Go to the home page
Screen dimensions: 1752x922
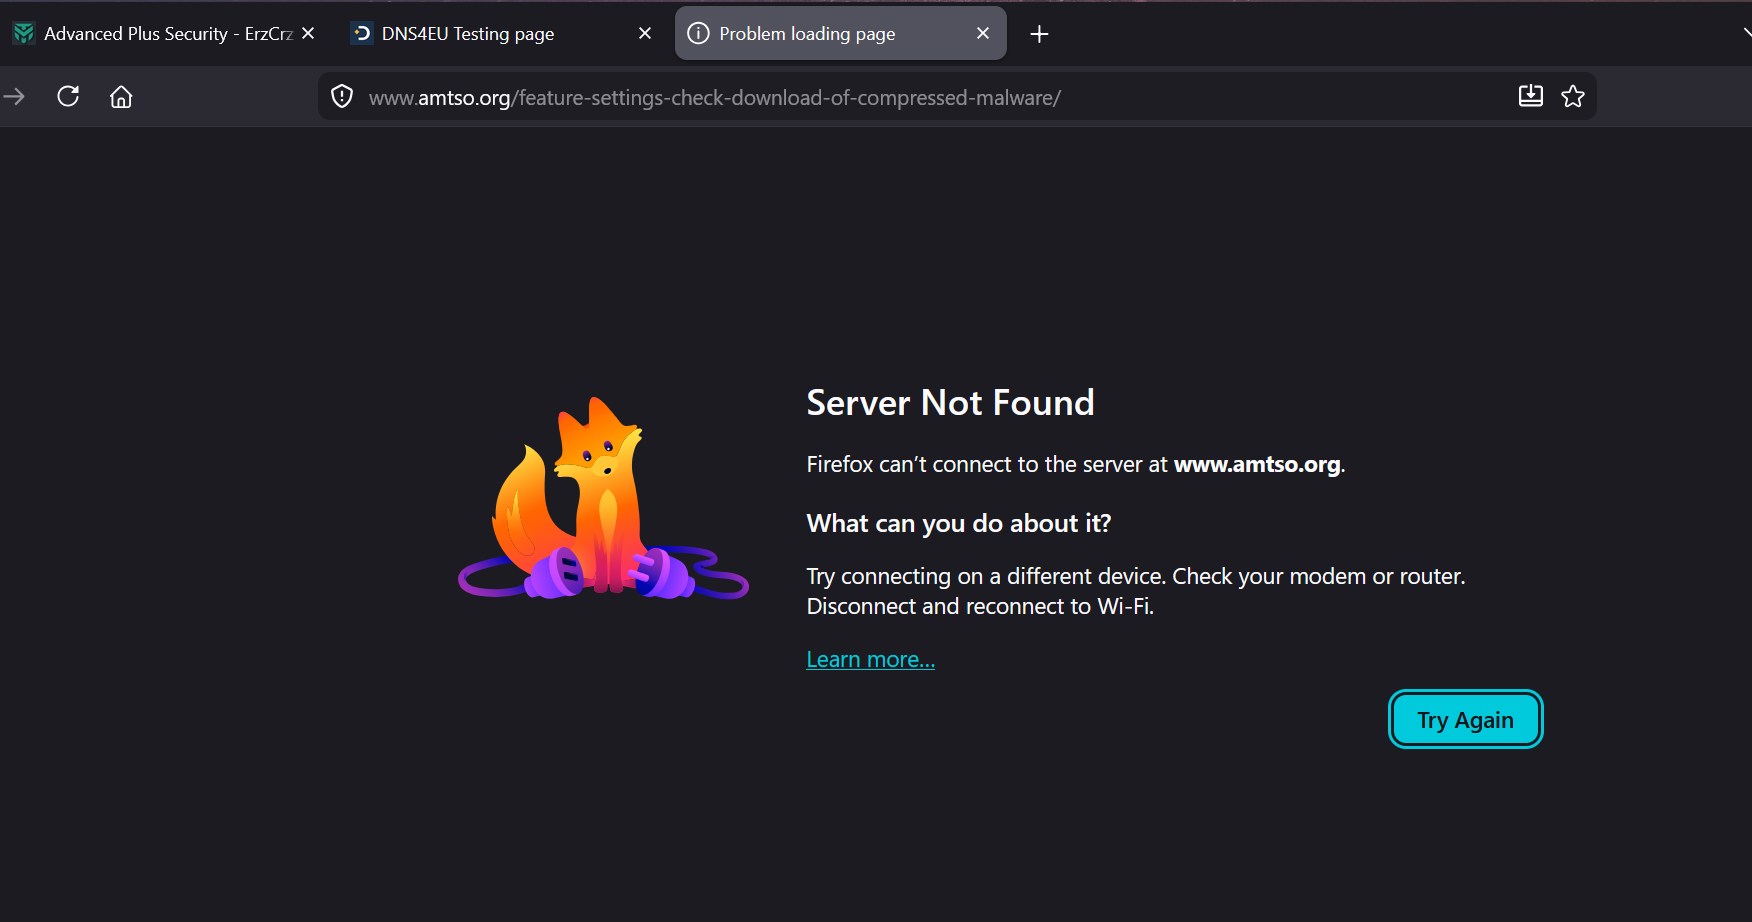(x=121, y=97)
